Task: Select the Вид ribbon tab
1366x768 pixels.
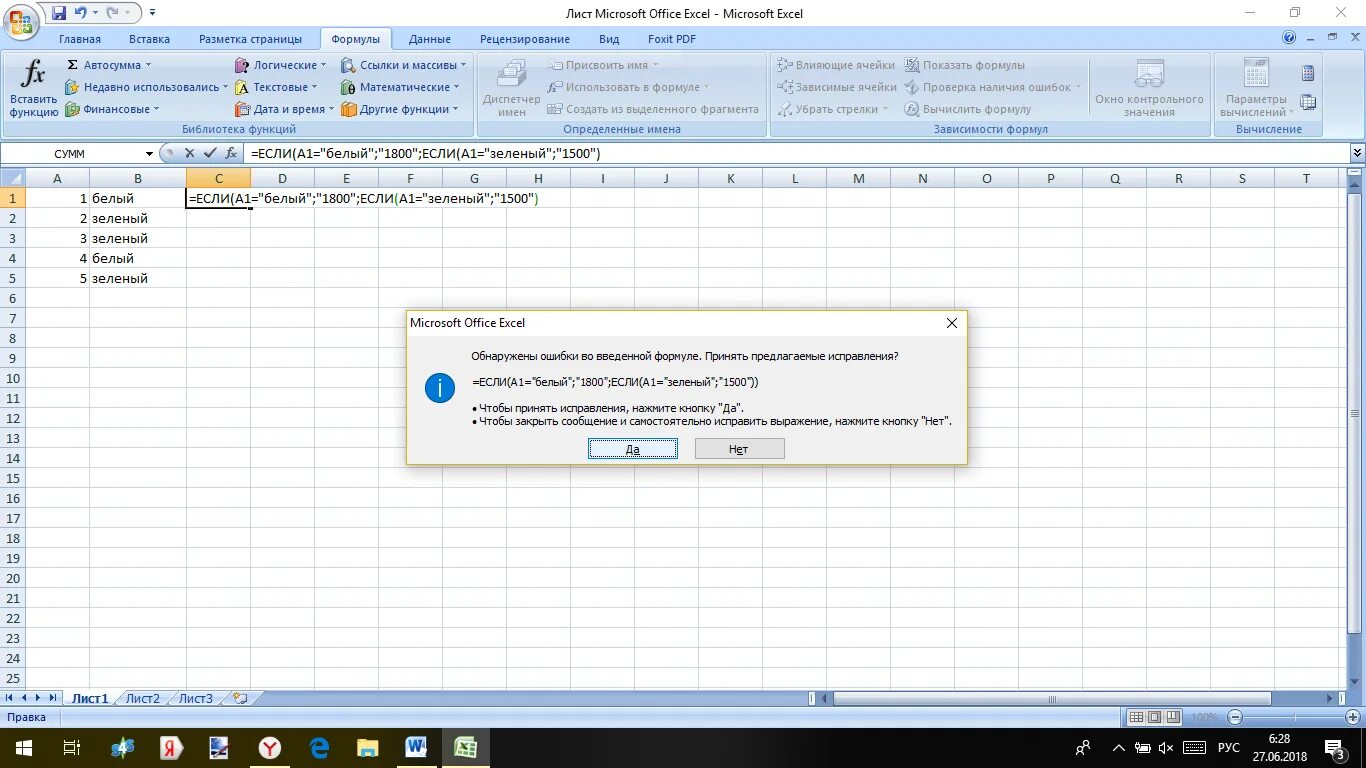Action: tap(609, 39)
